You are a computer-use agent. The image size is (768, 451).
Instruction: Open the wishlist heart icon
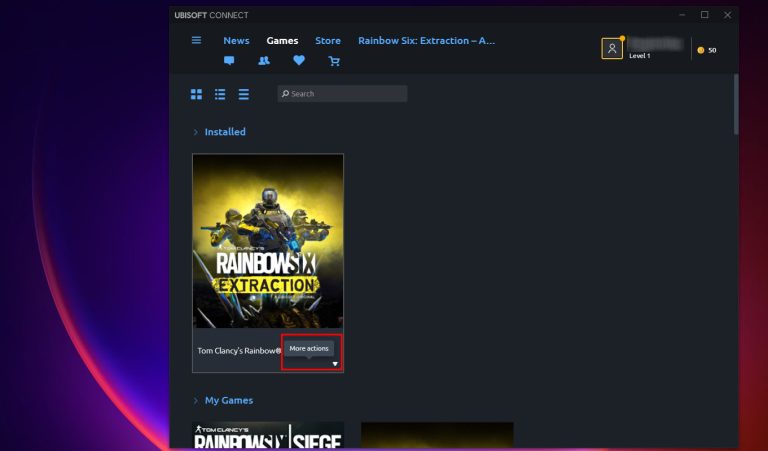(299, 60)
